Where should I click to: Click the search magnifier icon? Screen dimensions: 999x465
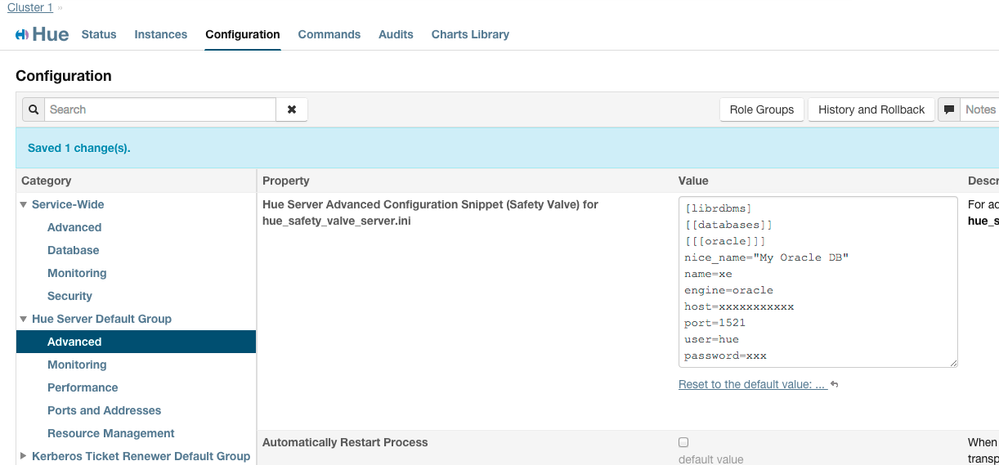point(32,110)
